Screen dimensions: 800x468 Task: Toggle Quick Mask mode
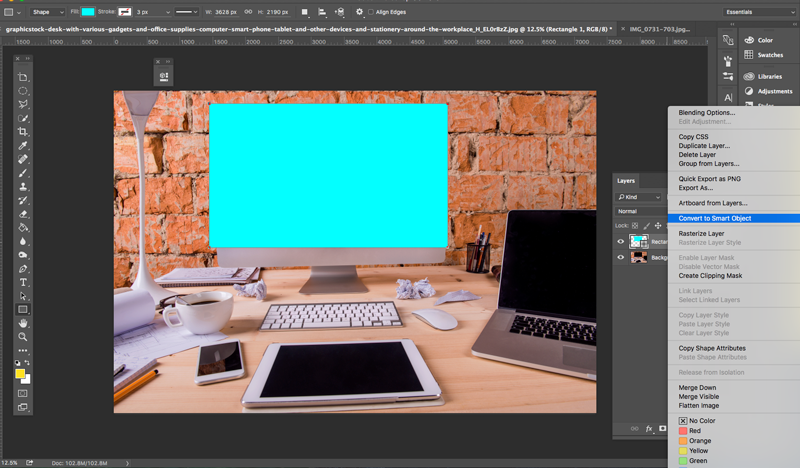point(23,393)
